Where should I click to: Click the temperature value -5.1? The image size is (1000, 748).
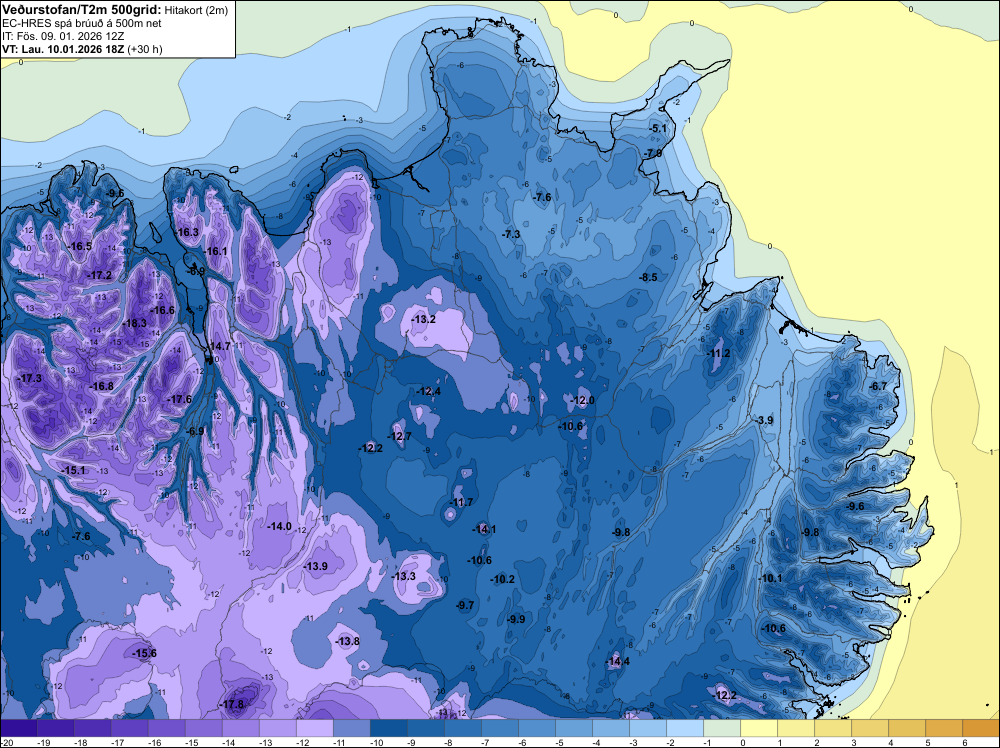coord(658,128)
